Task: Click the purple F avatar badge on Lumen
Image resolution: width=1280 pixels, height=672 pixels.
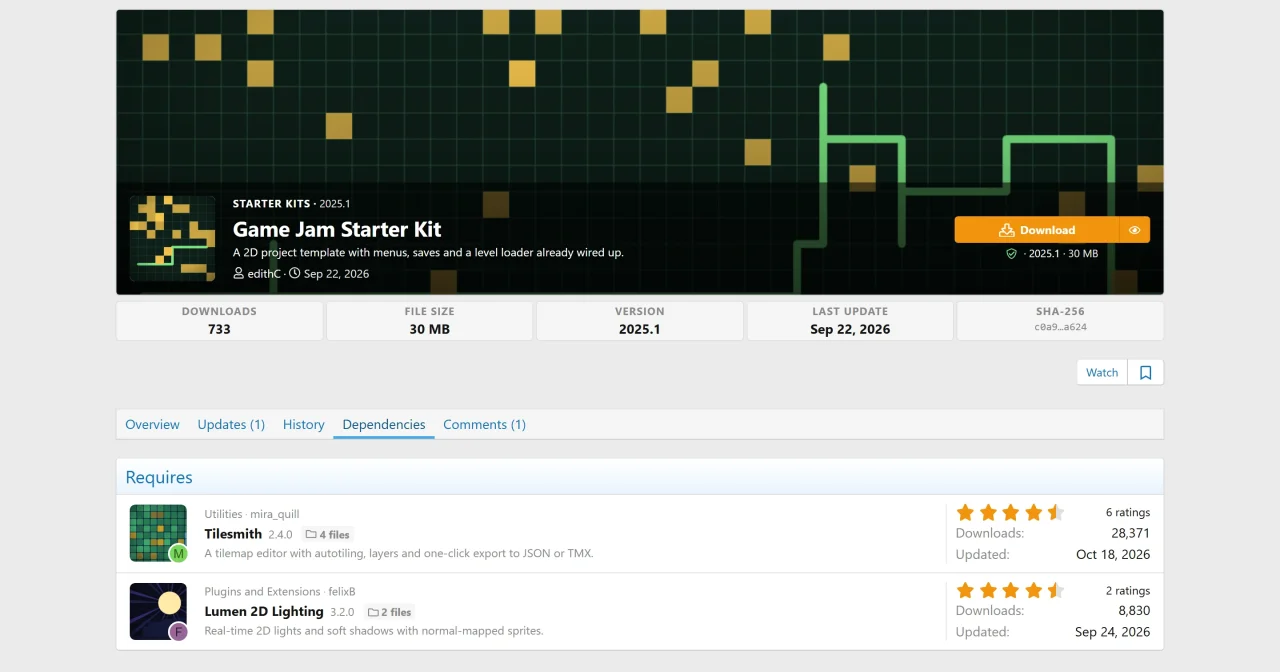Action: [179, 631]
